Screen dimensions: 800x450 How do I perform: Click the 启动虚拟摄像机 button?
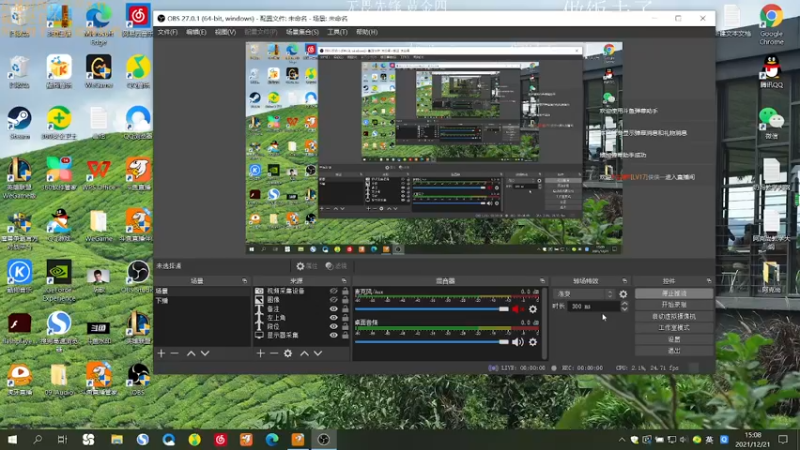tap(674, 316)
